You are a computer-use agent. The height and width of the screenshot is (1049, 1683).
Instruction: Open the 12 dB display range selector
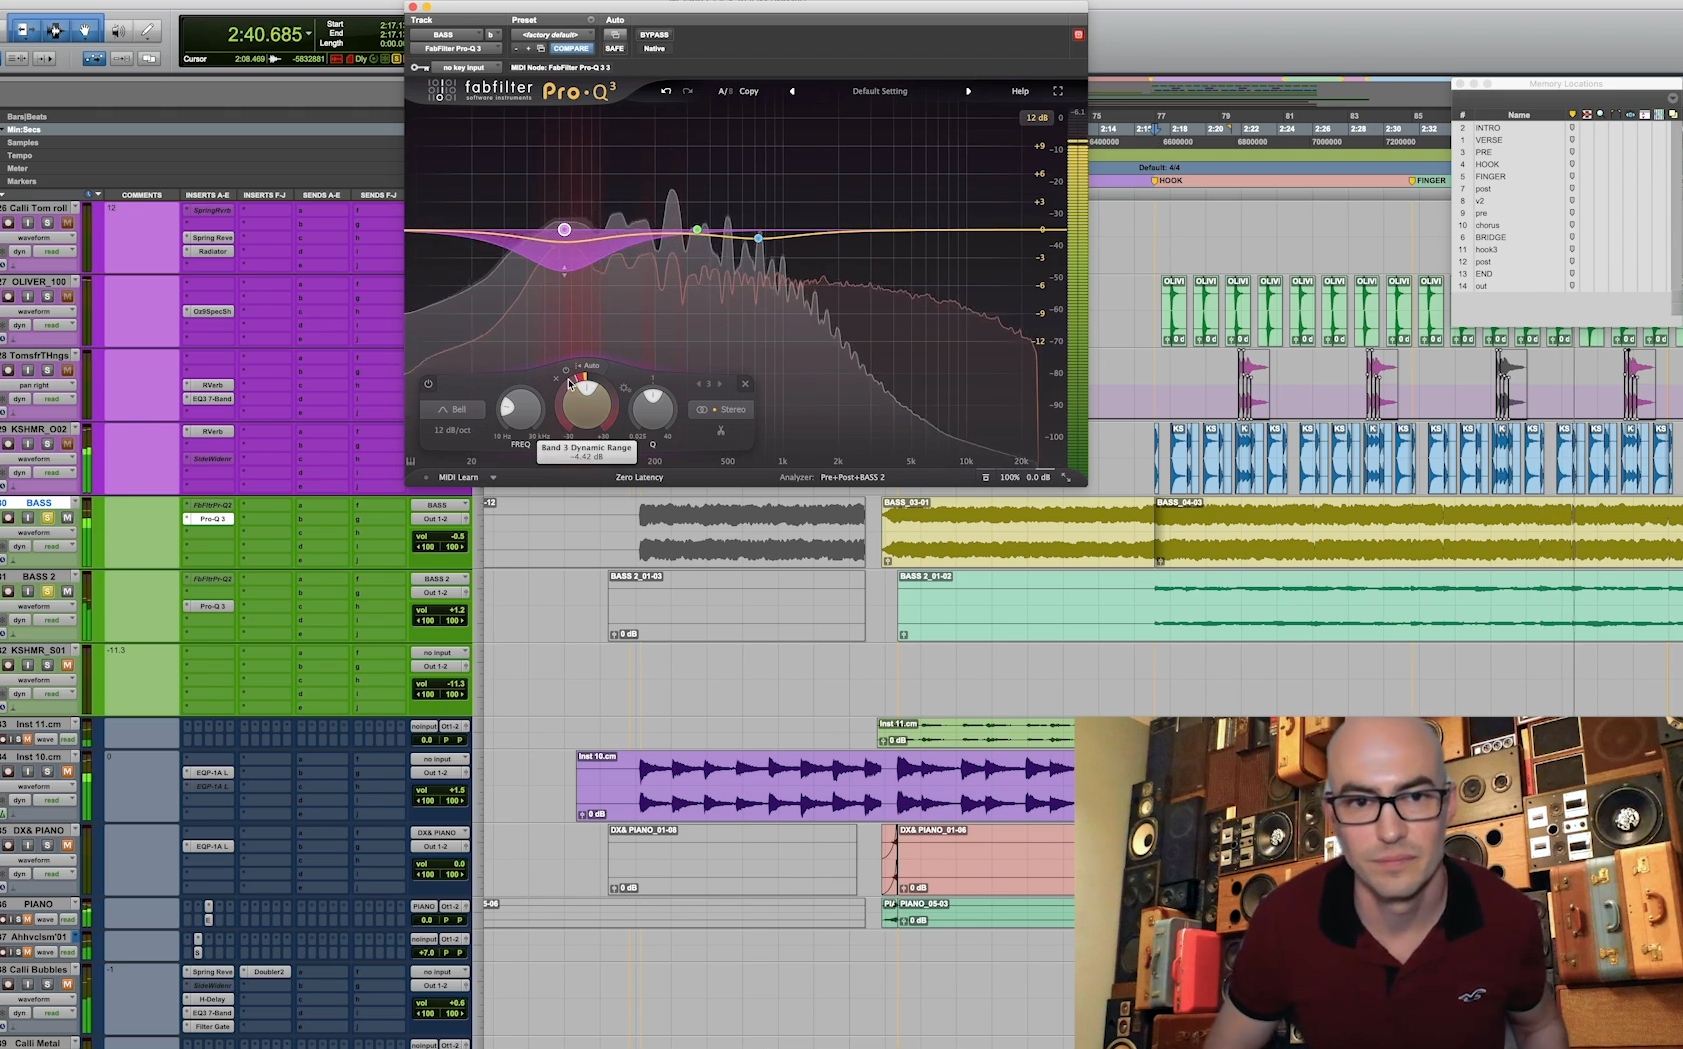coord(1037,118)
